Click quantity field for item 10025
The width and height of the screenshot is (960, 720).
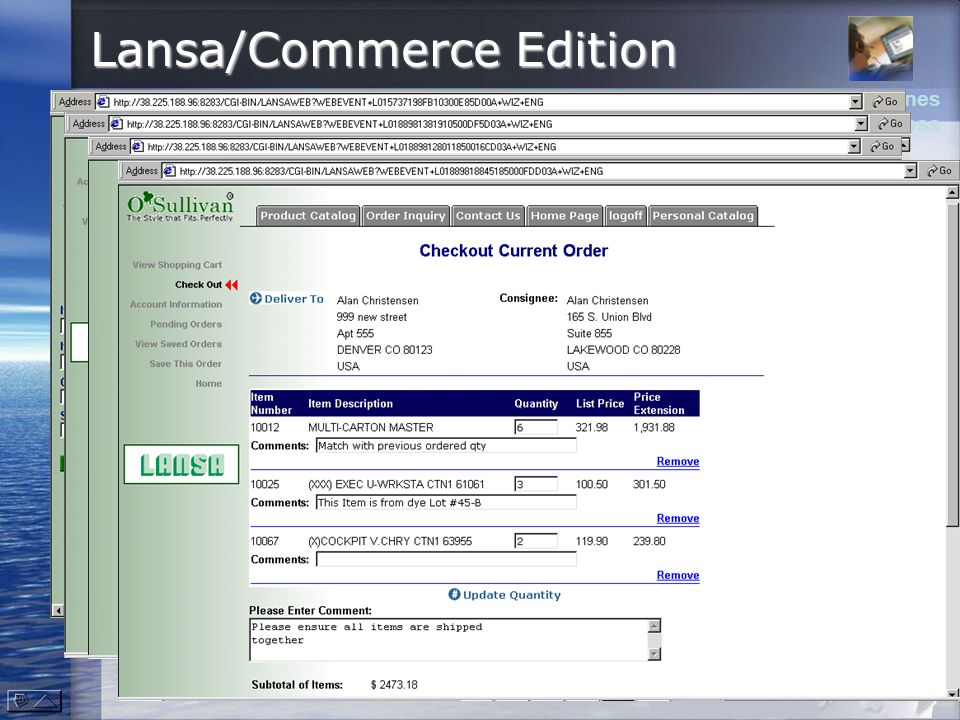click(x=536, y=484)
